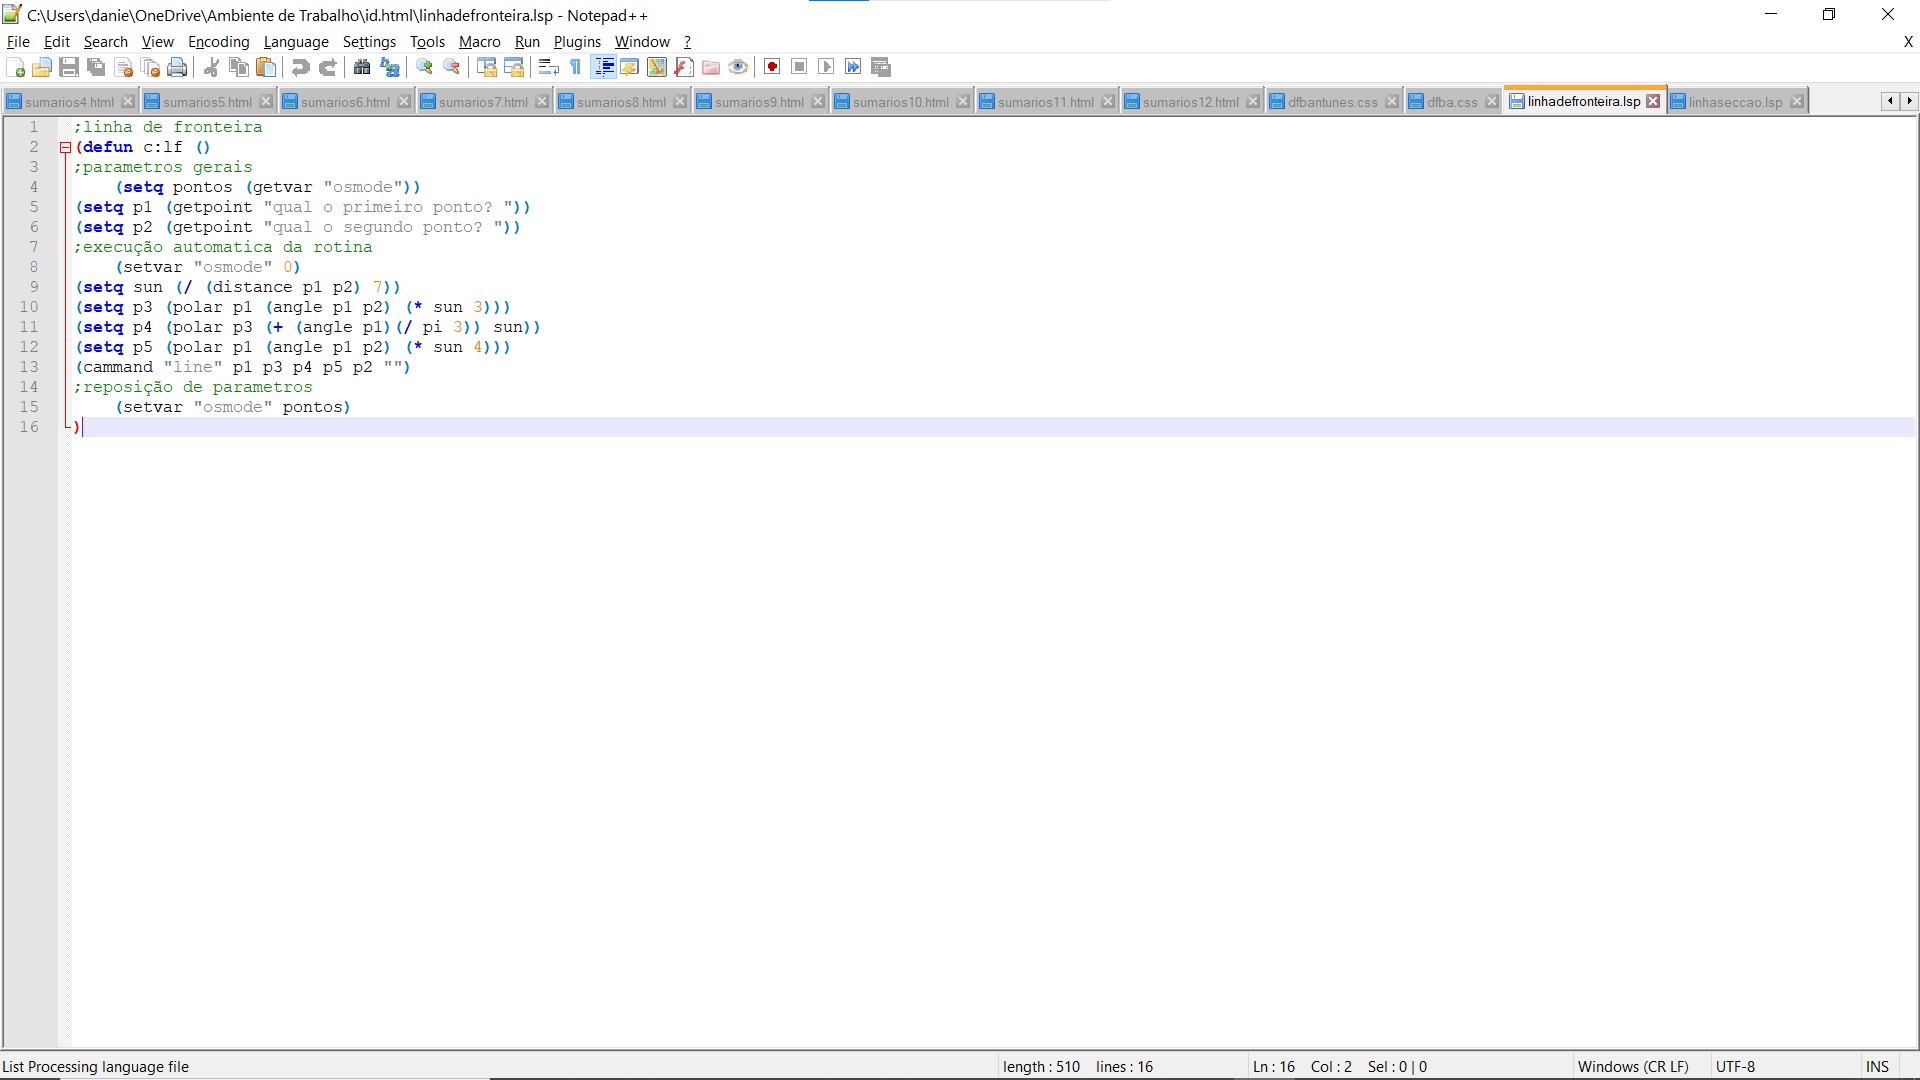Viewport: 1920px width, 1080px height.
Task: Click line number 9 in the margin
Action: 34,287
